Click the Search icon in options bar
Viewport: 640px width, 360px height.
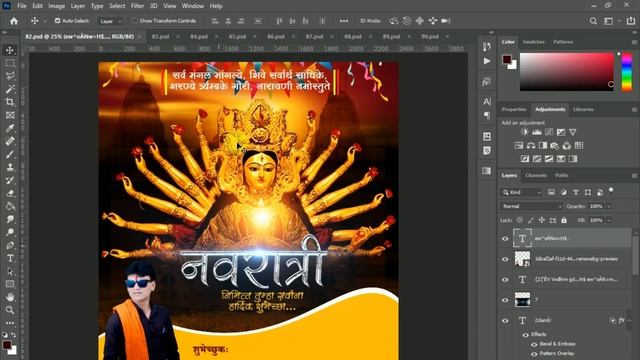tap(593, 21)
